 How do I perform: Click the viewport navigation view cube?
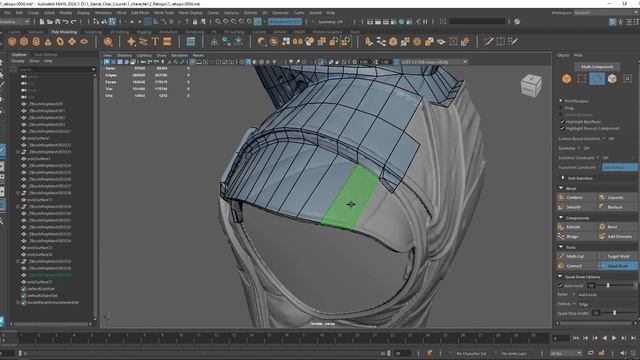[x=531, y=85]
